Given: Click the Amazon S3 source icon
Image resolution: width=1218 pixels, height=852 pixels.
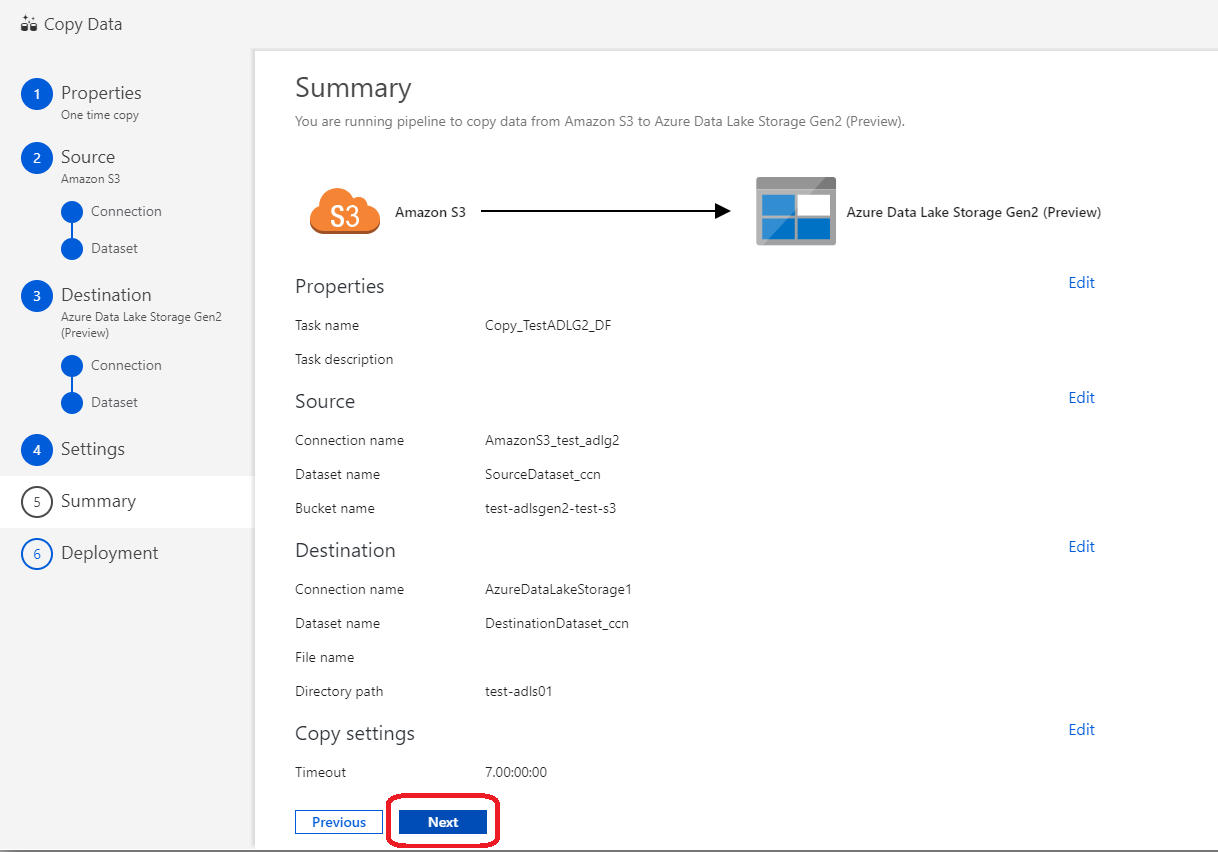Looking at the screenshot, I should point(344,211).
